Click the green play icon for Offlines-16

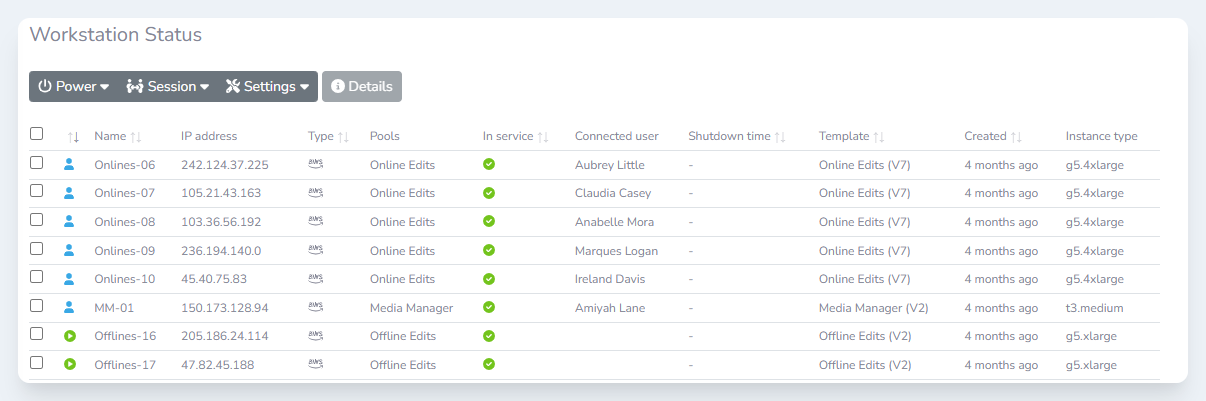70,336
